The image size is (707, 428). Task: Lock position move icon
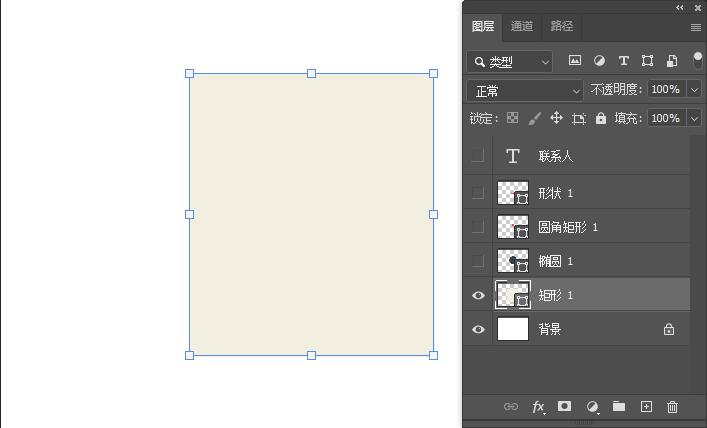[556, 118]
